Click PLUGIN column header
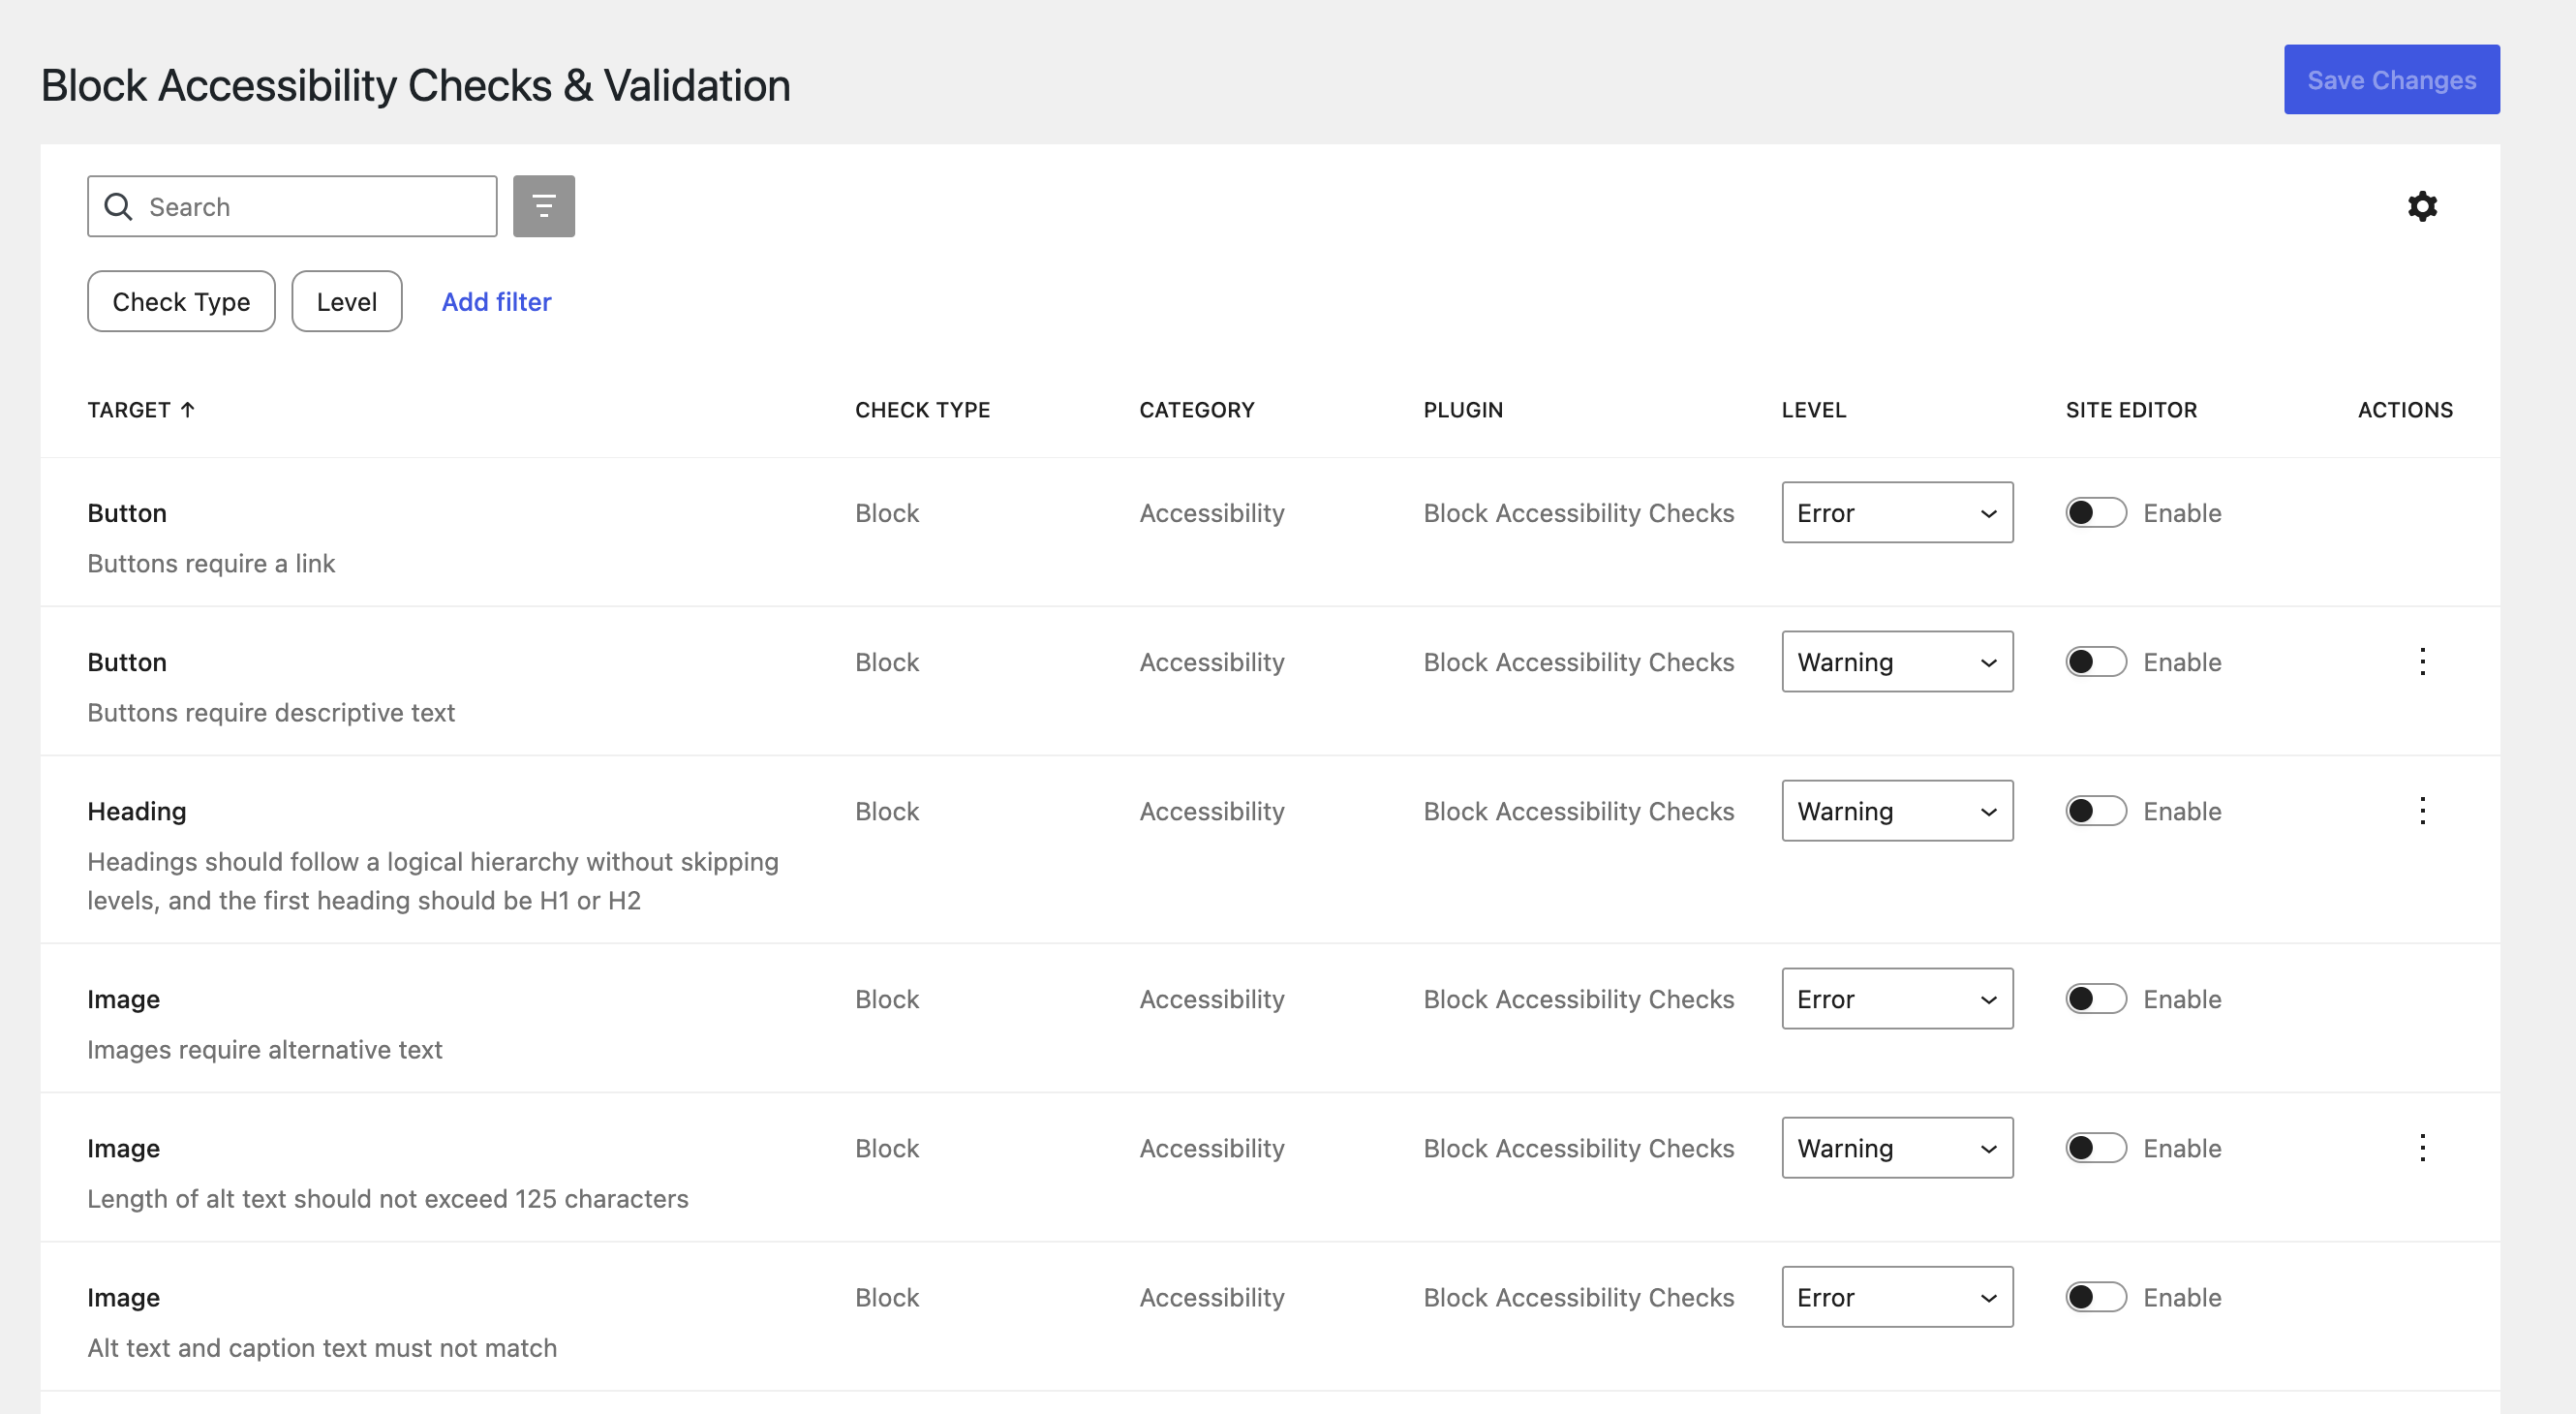2576x1414 pixels. (x=1463, y=409)
